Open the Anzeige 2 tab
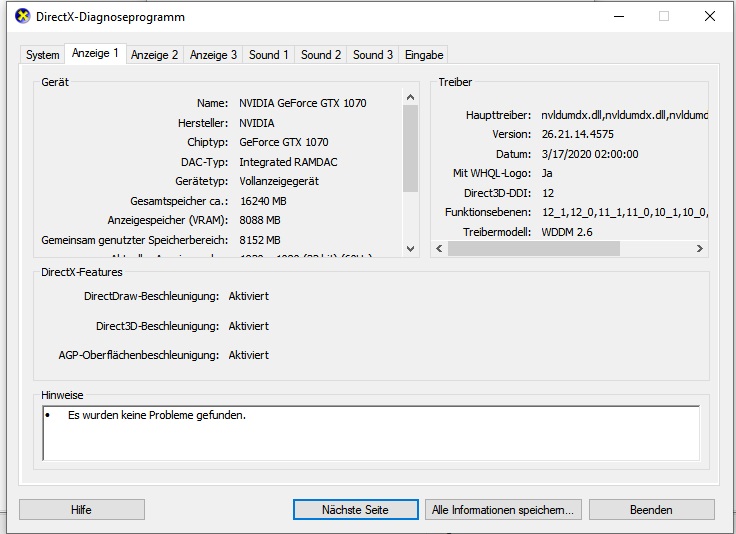The width and height of the screenshot is (736, 534). pos(154,55)
